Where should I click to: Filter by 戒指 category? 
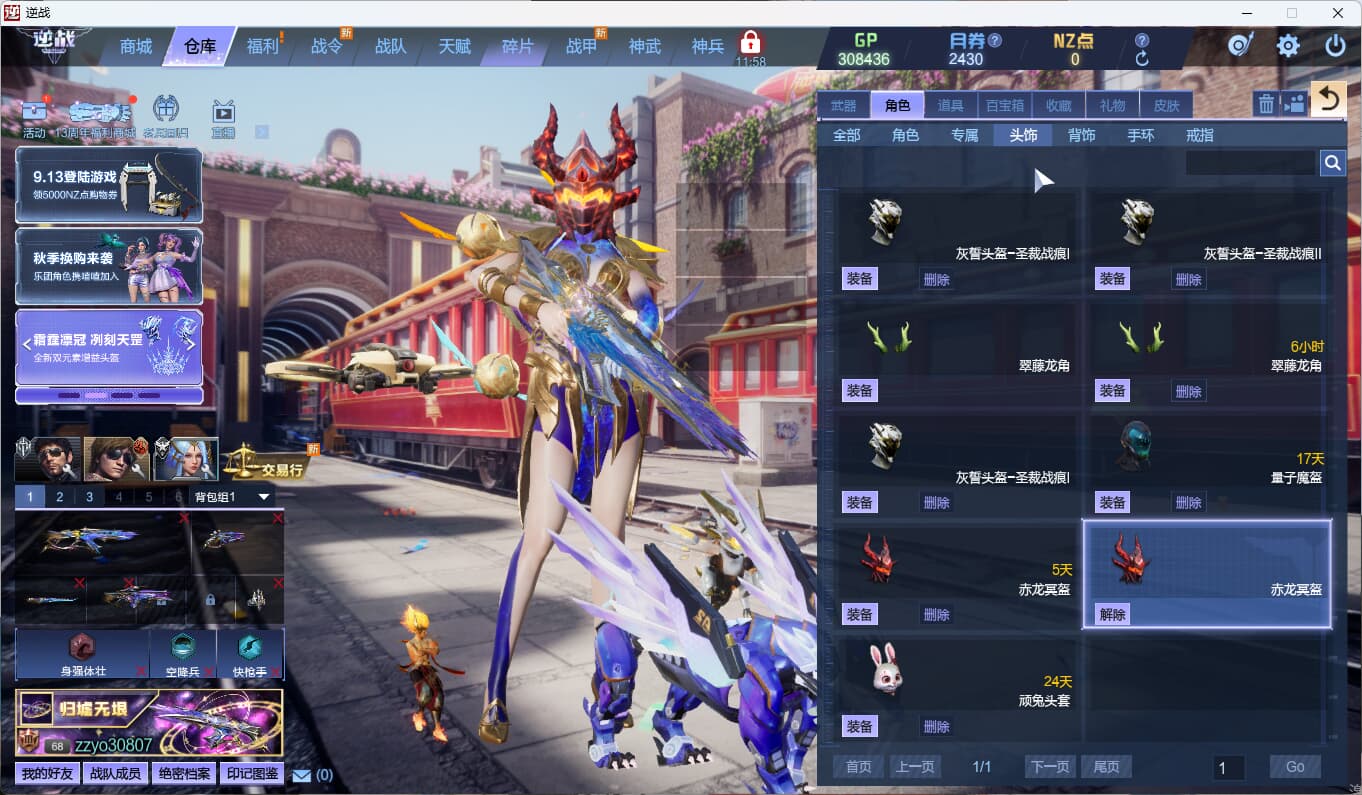[1200, 135]
